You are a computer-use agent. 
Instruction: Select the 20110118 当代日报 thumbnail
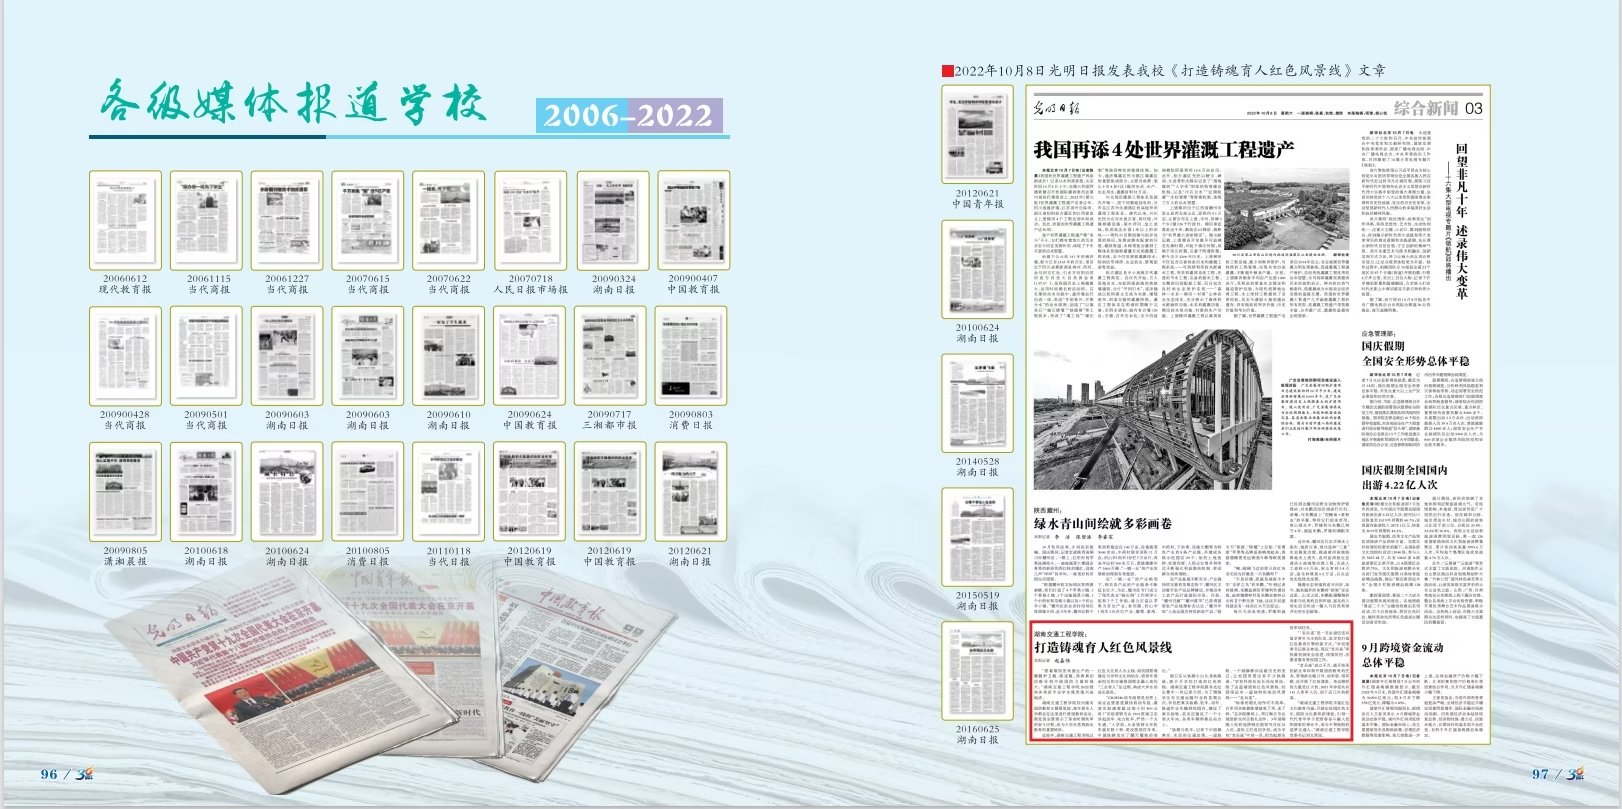coord(449,491)
